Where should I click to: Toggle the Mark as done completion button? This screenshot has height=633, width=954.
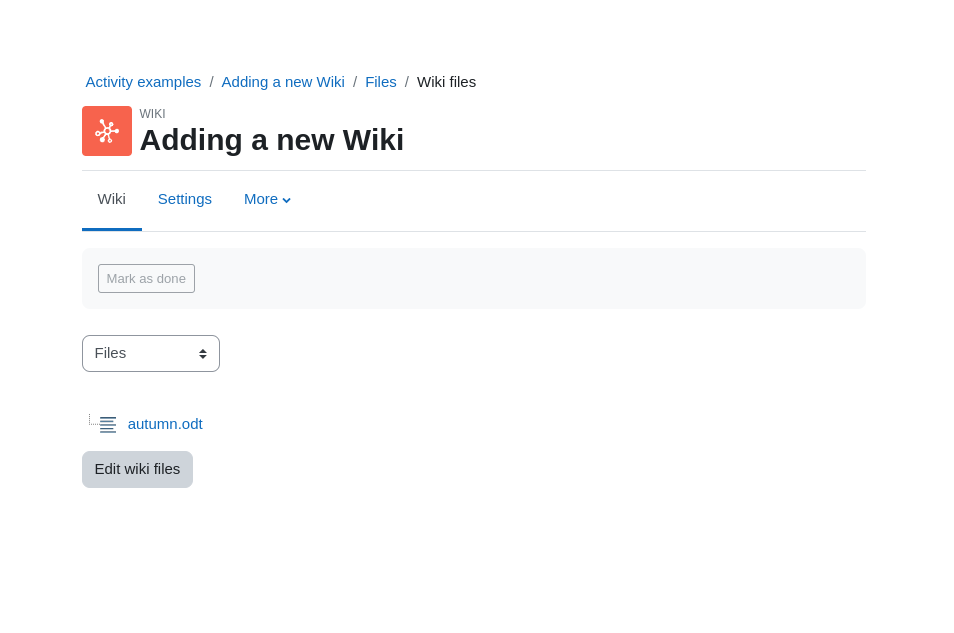(147, 279)
